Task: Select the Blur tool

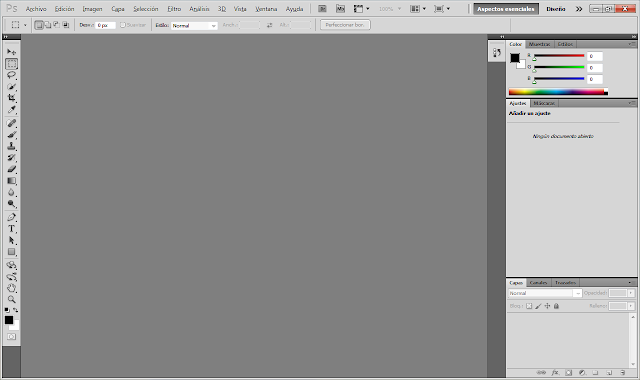Action: [x=11, y=192]
